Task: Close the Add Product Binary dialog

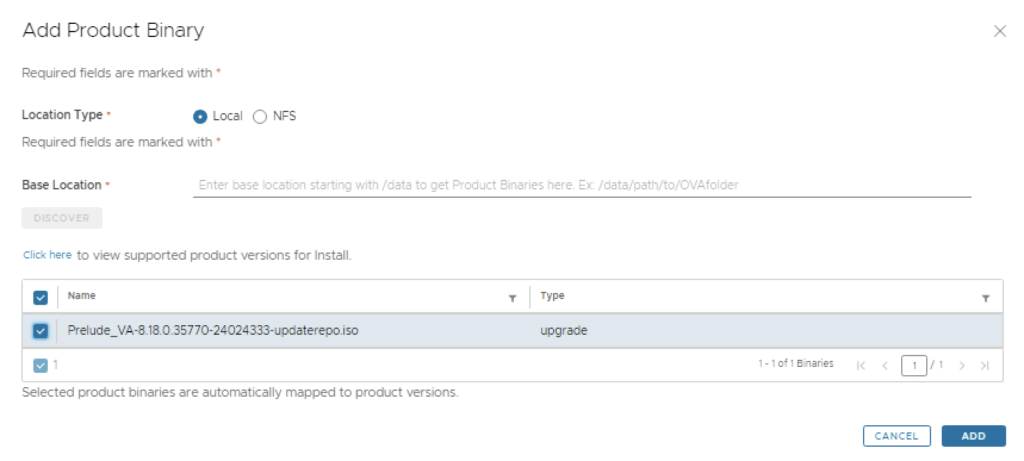Action: click(x=999, y=31)
